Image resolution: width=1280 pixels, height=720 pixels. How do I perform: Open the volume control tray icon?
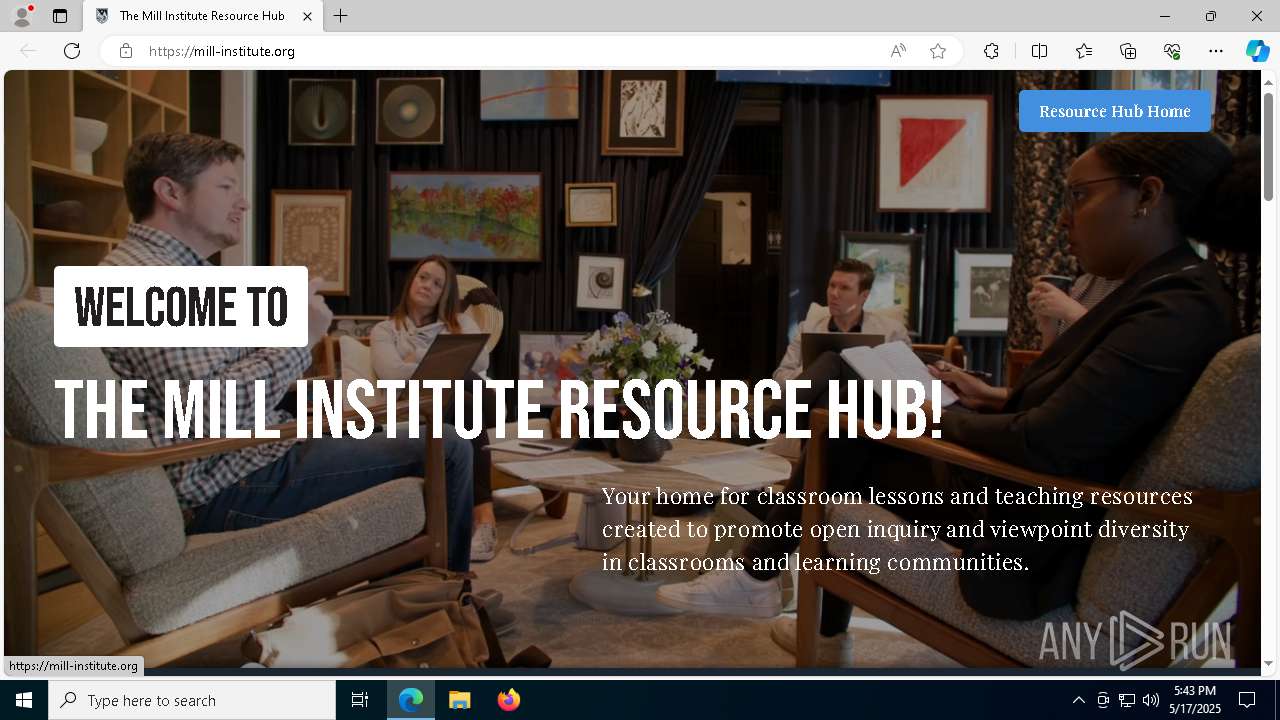click(1151, 700)
